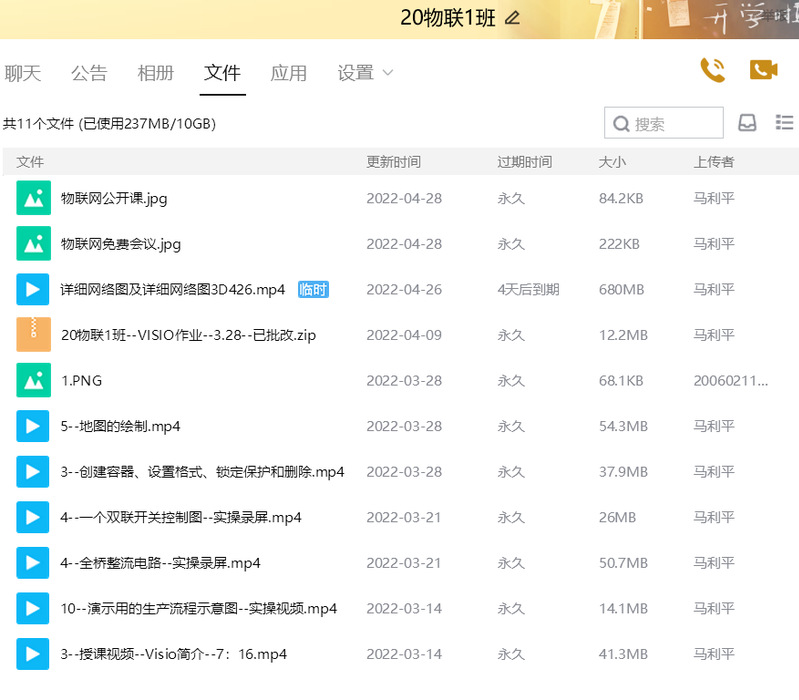Image resolution: width=799 pixels, height=700 pixels.
Task: Open 4--全桥整流电路--实操录屏.mp4
Action: (160, 563)
